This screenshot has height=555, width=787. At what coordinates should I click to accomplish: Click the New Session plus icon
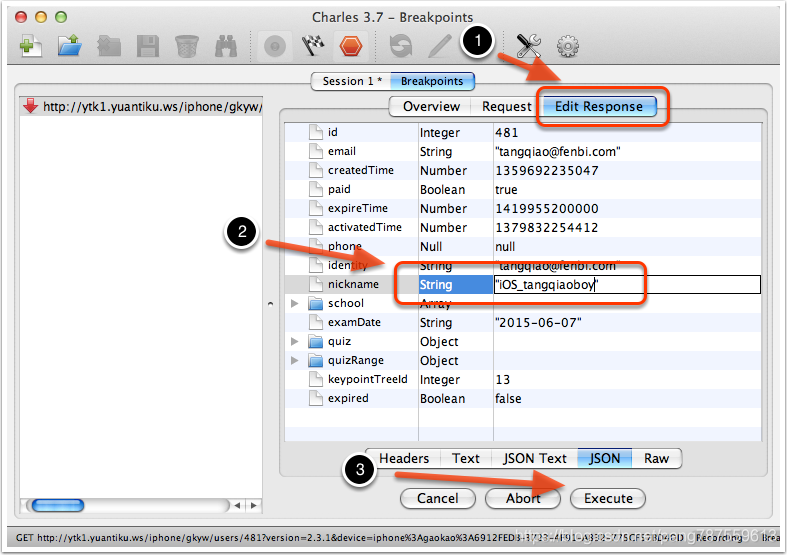[30, 46]
